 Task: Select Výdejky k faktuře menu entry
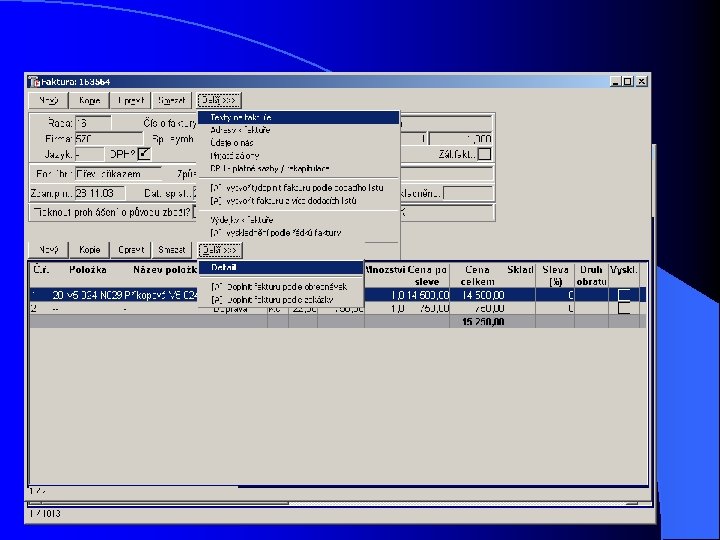tap(298, 220)
